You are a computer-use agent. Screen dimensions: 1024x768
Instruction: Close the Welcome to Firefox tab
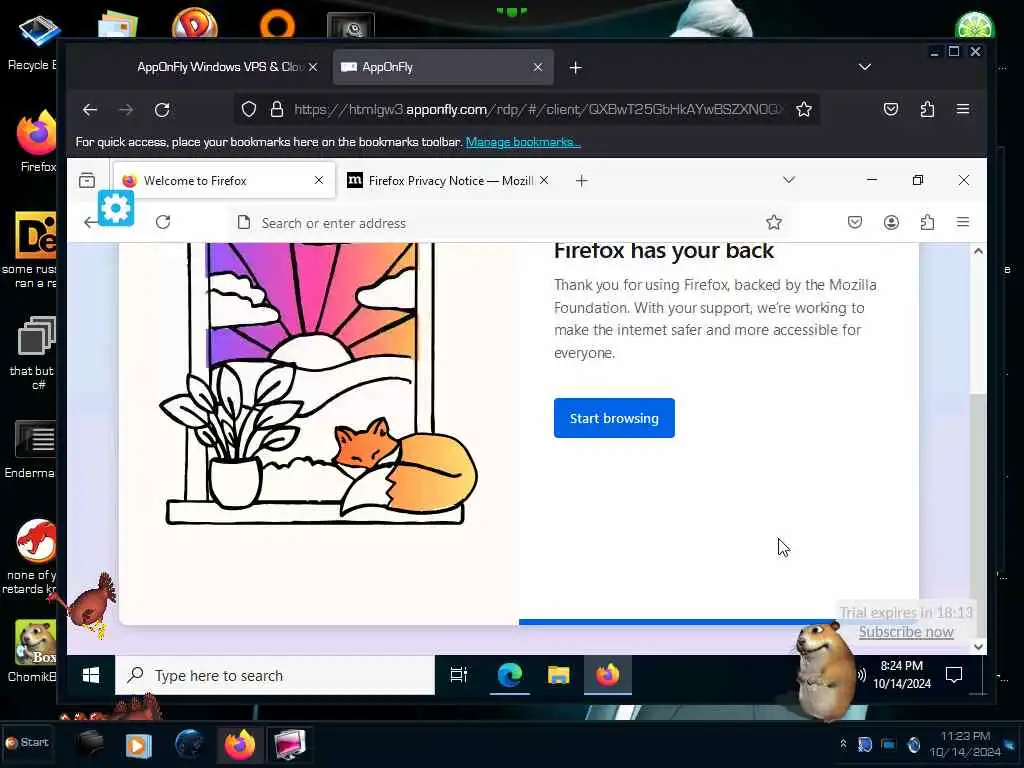point(319,180)
